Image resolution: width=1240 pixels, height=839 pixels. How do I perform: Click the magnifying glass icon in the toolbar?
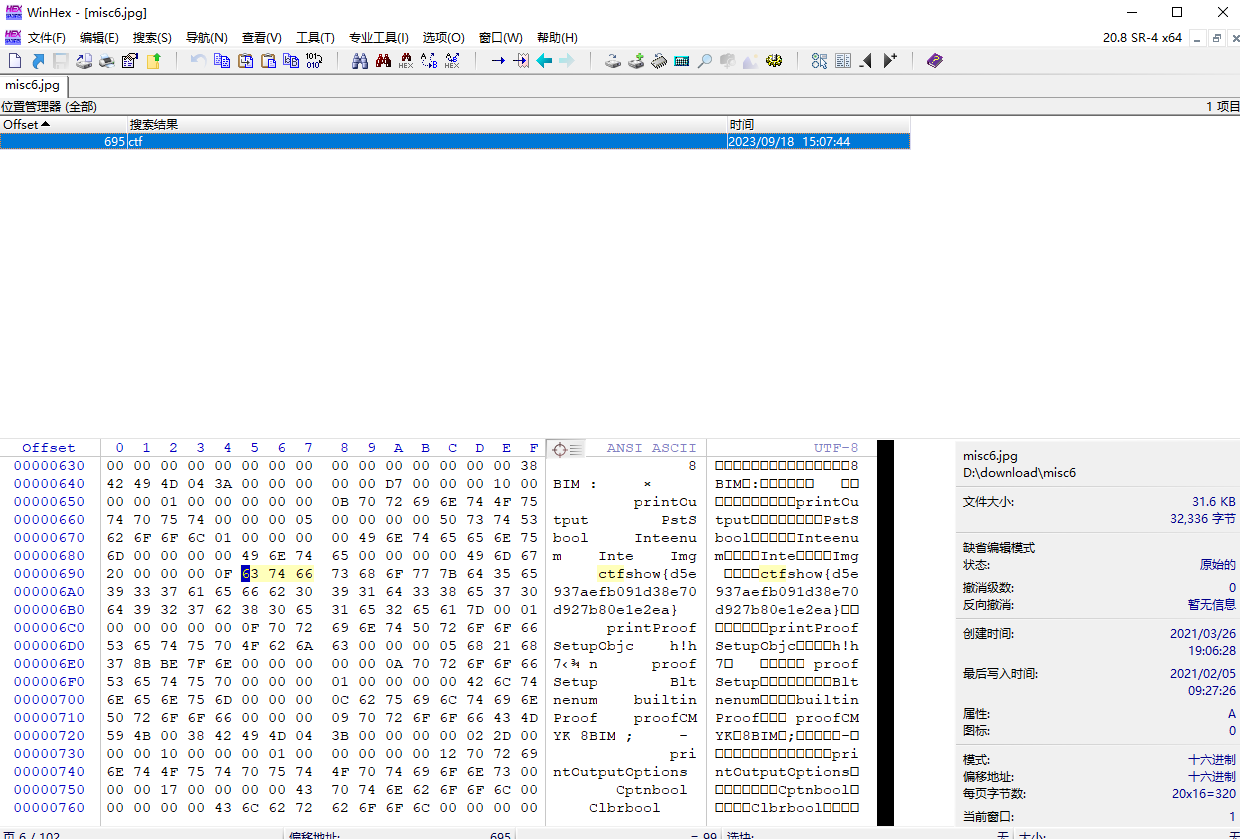click(x=705, y=61)
